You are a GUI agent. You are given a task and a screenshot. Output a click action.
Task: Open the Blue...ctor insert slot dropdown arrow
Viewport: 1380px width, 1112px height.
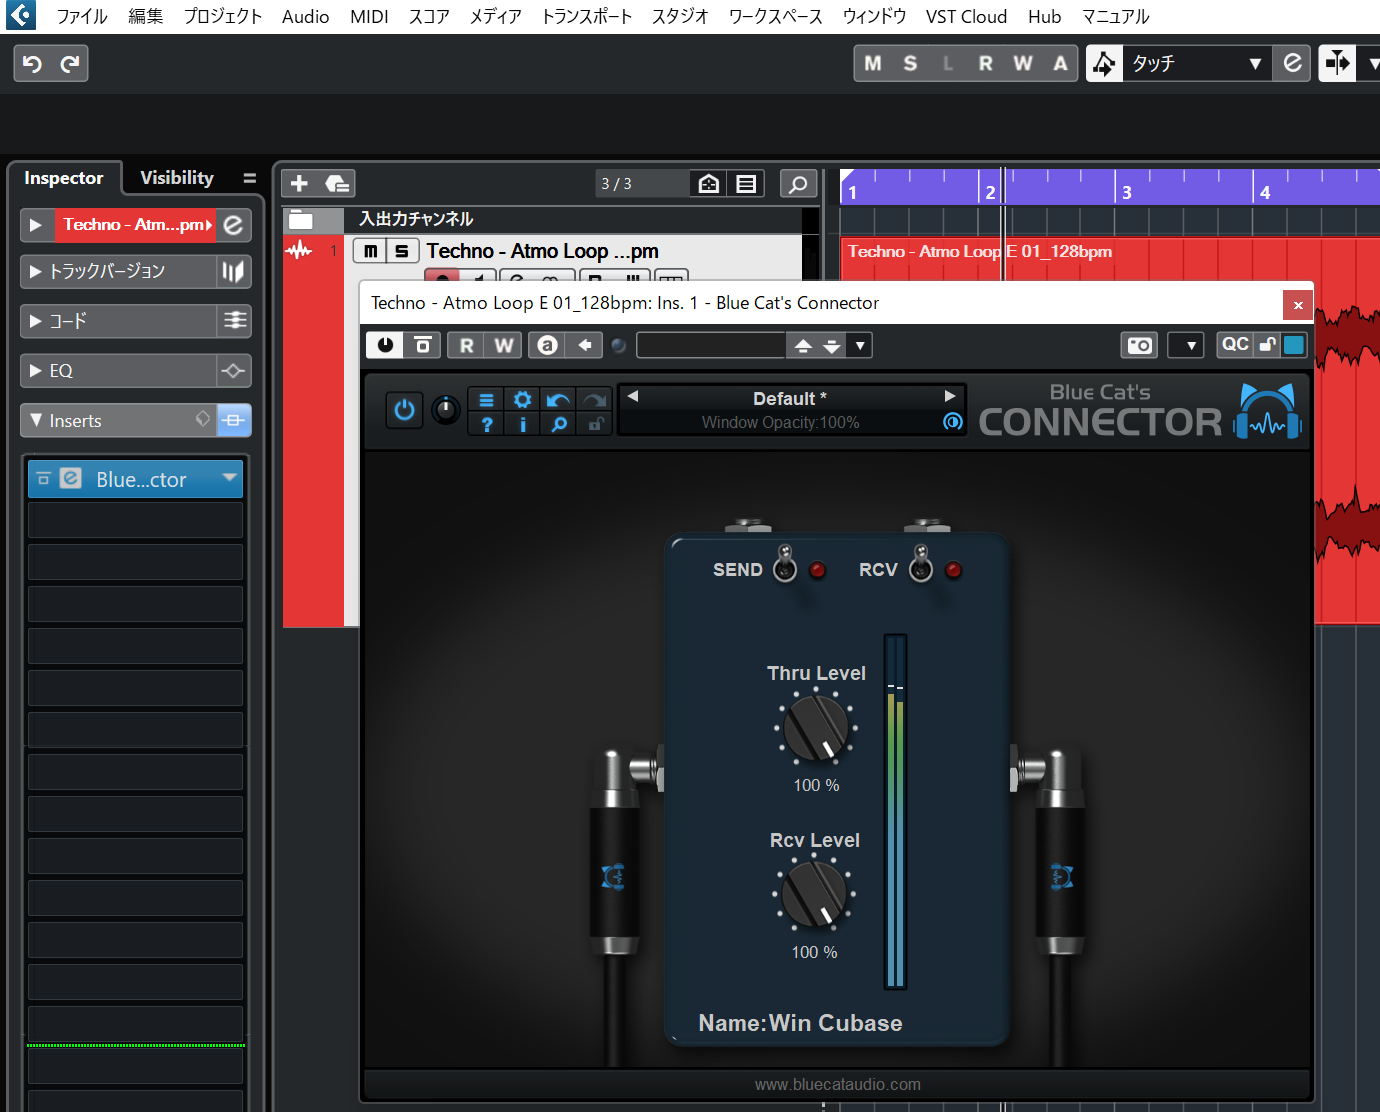click(230, 478)
